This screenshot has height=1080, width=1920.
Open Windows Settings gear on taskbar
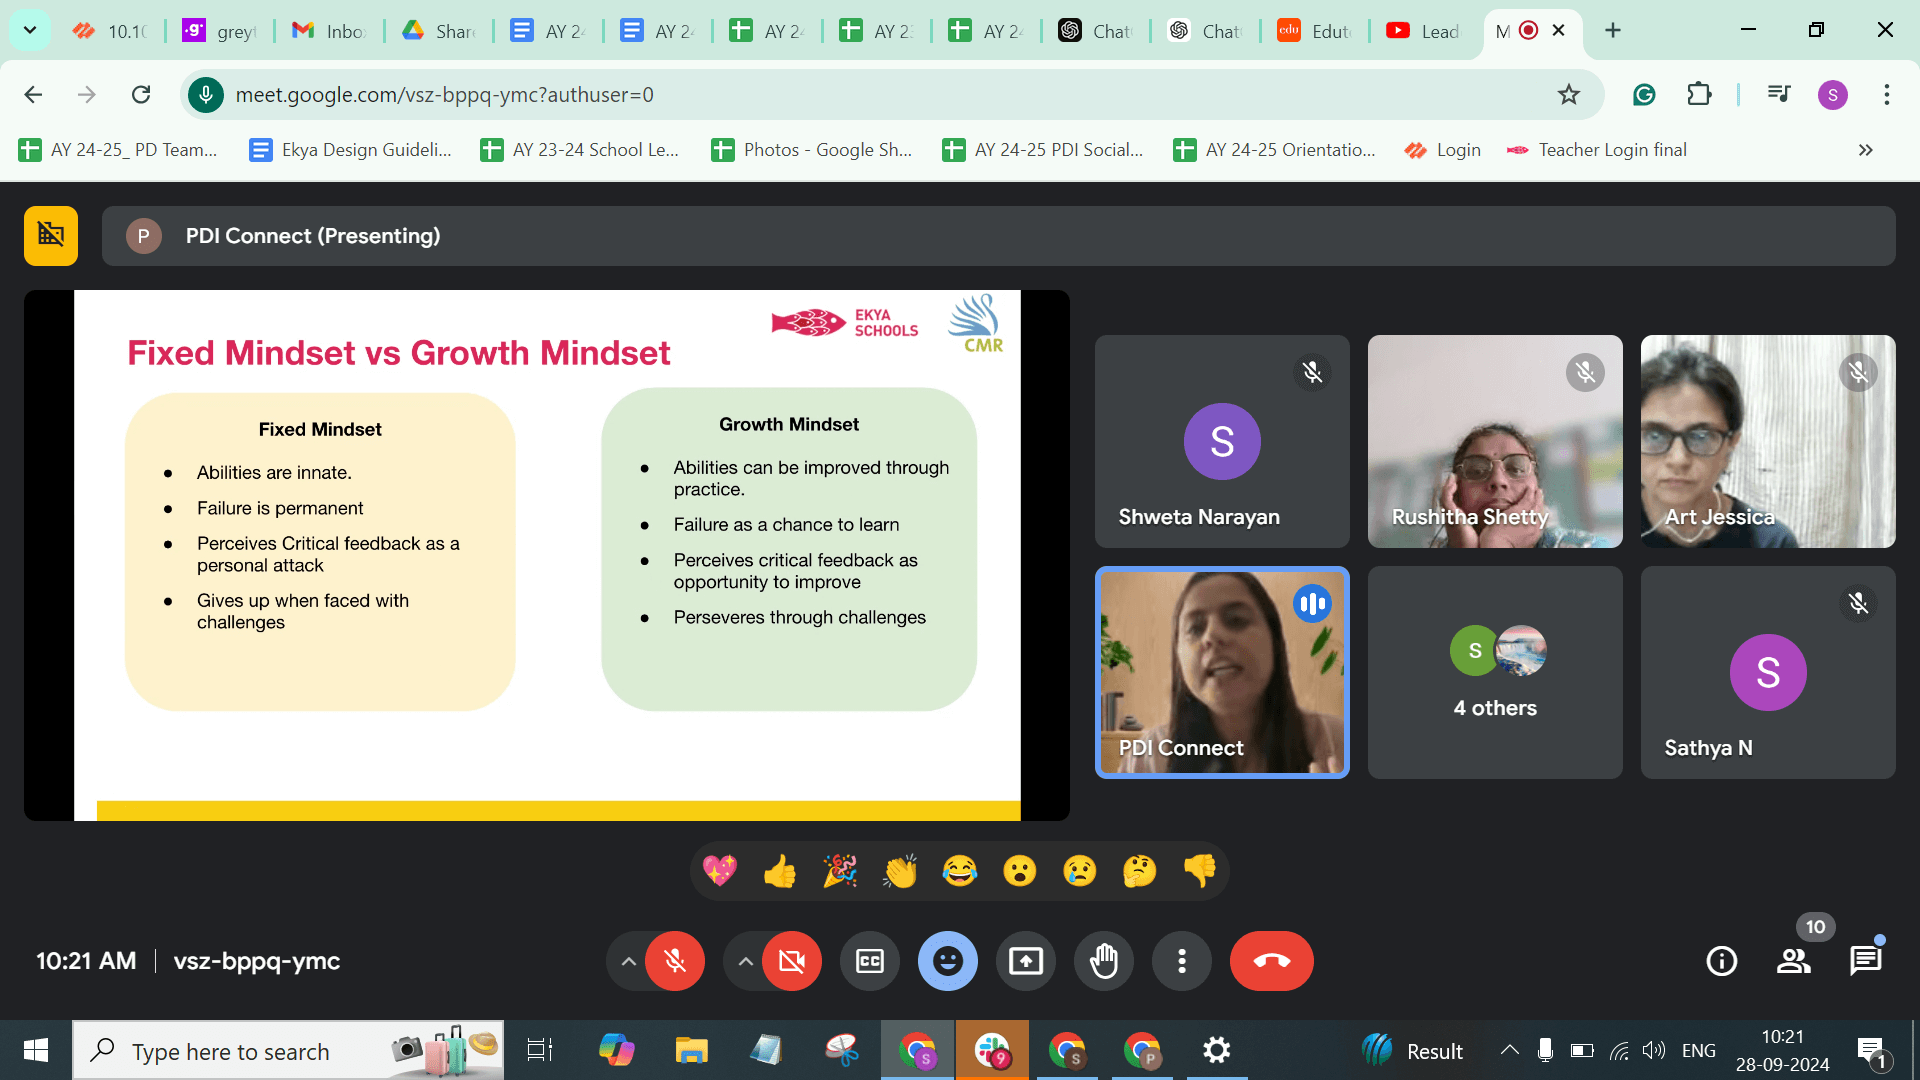pyautogui.click(x=1216, y=1050)
